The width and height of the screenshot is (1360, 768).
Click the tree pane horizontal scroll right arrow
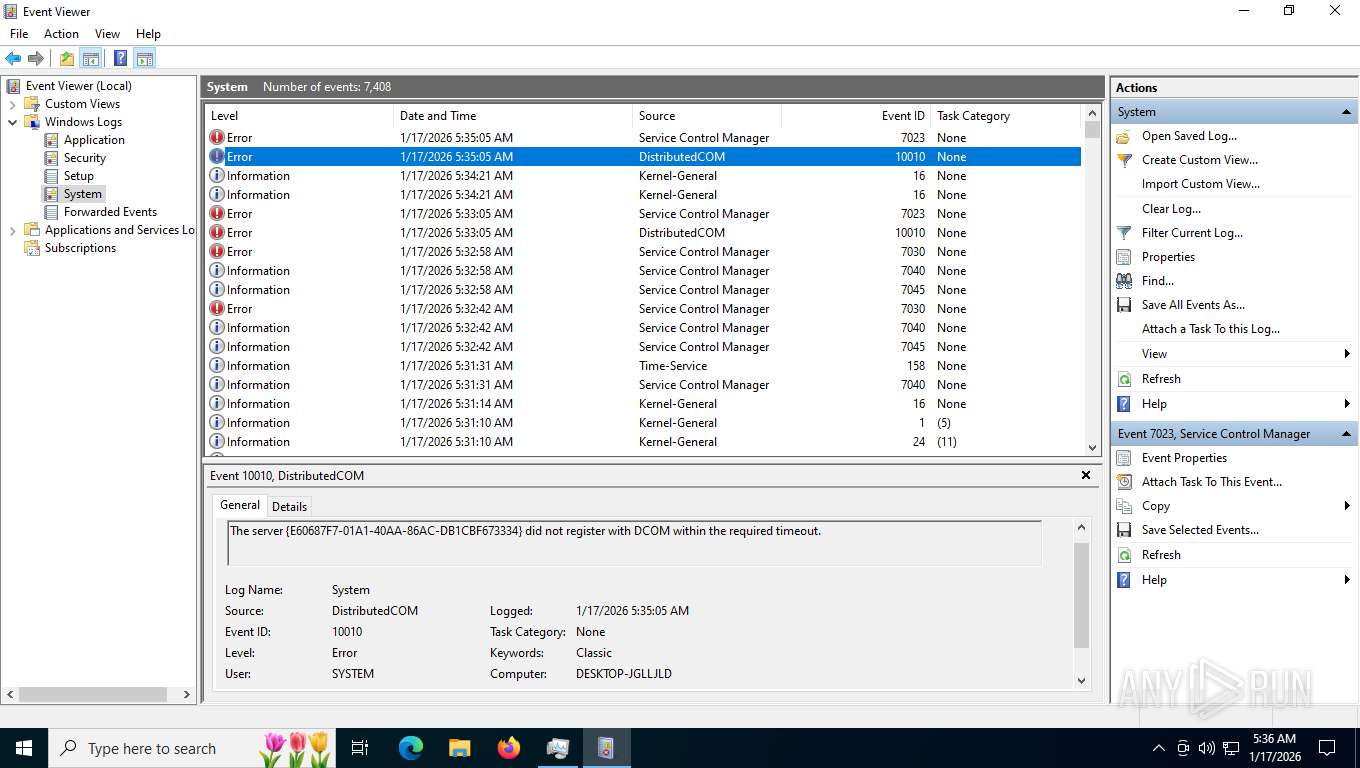[186, 694]
